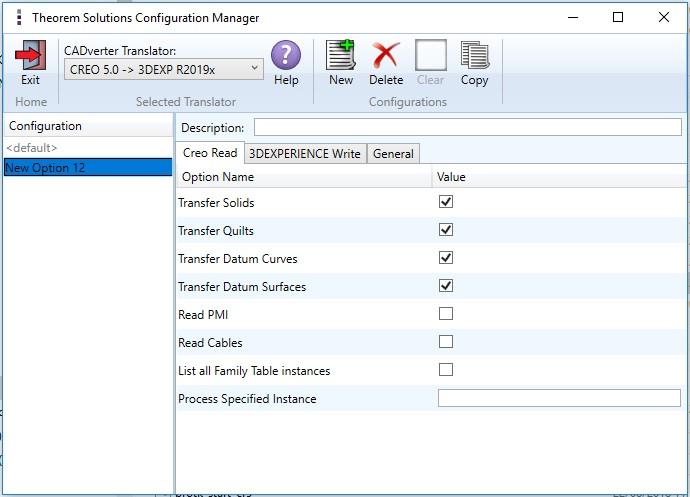Viewport: 690px width, 497px height.
Task: Open the CADverter Translator dropdown
Action: [x=164, y=70]
